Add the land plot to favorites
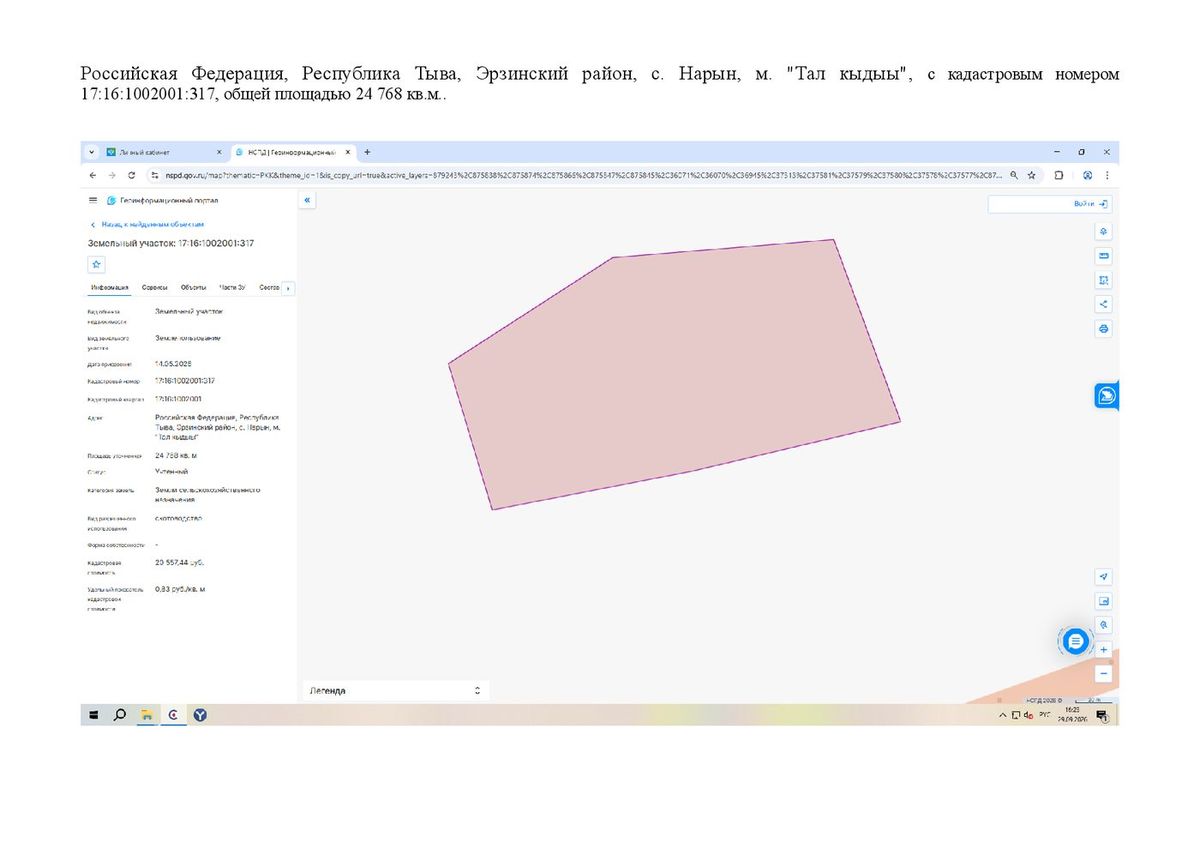1200x849 pixels. (96, 264)
